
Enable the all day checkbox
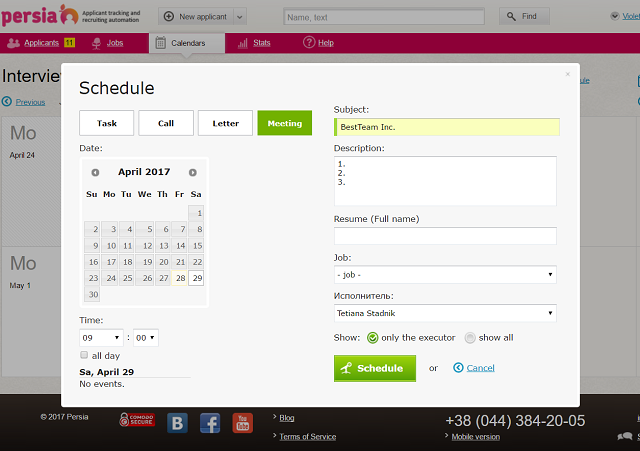pyautogui.click(x=84, y=355)
